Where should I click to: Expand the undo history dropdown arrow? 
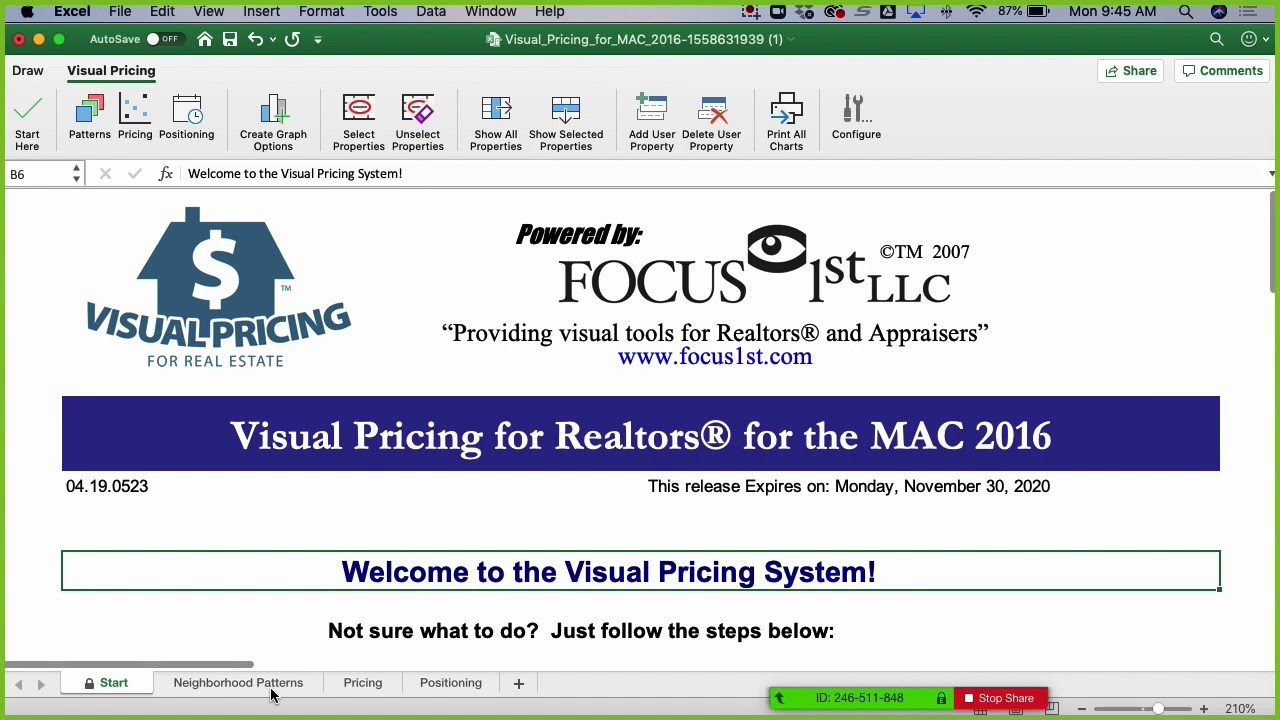pyautogui.click(x=273, y=40)
